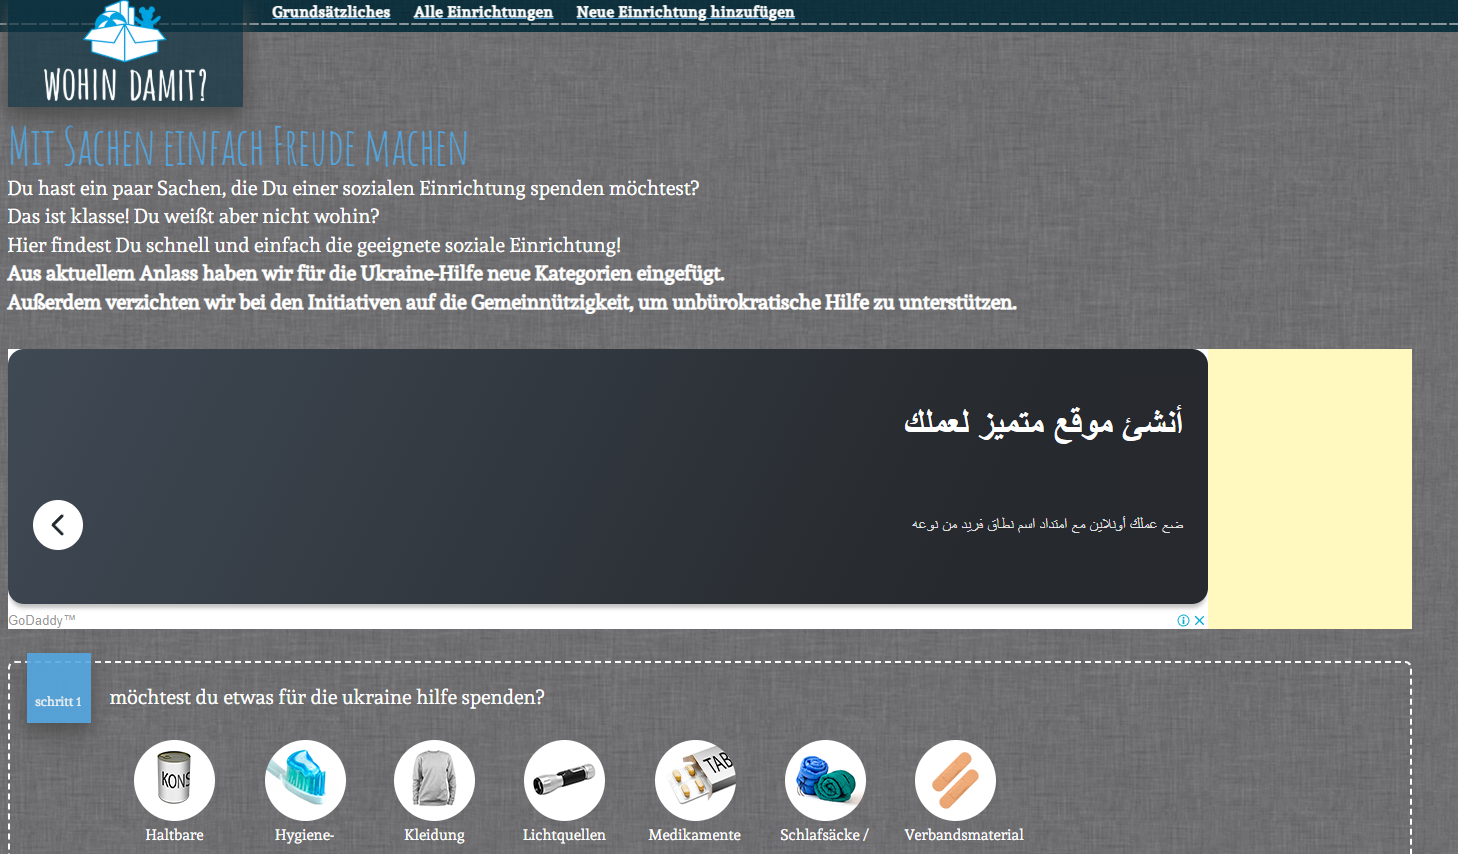1458x854 pixels.
Task: Select the Medikamente pills icon
Action: point(695,780)
